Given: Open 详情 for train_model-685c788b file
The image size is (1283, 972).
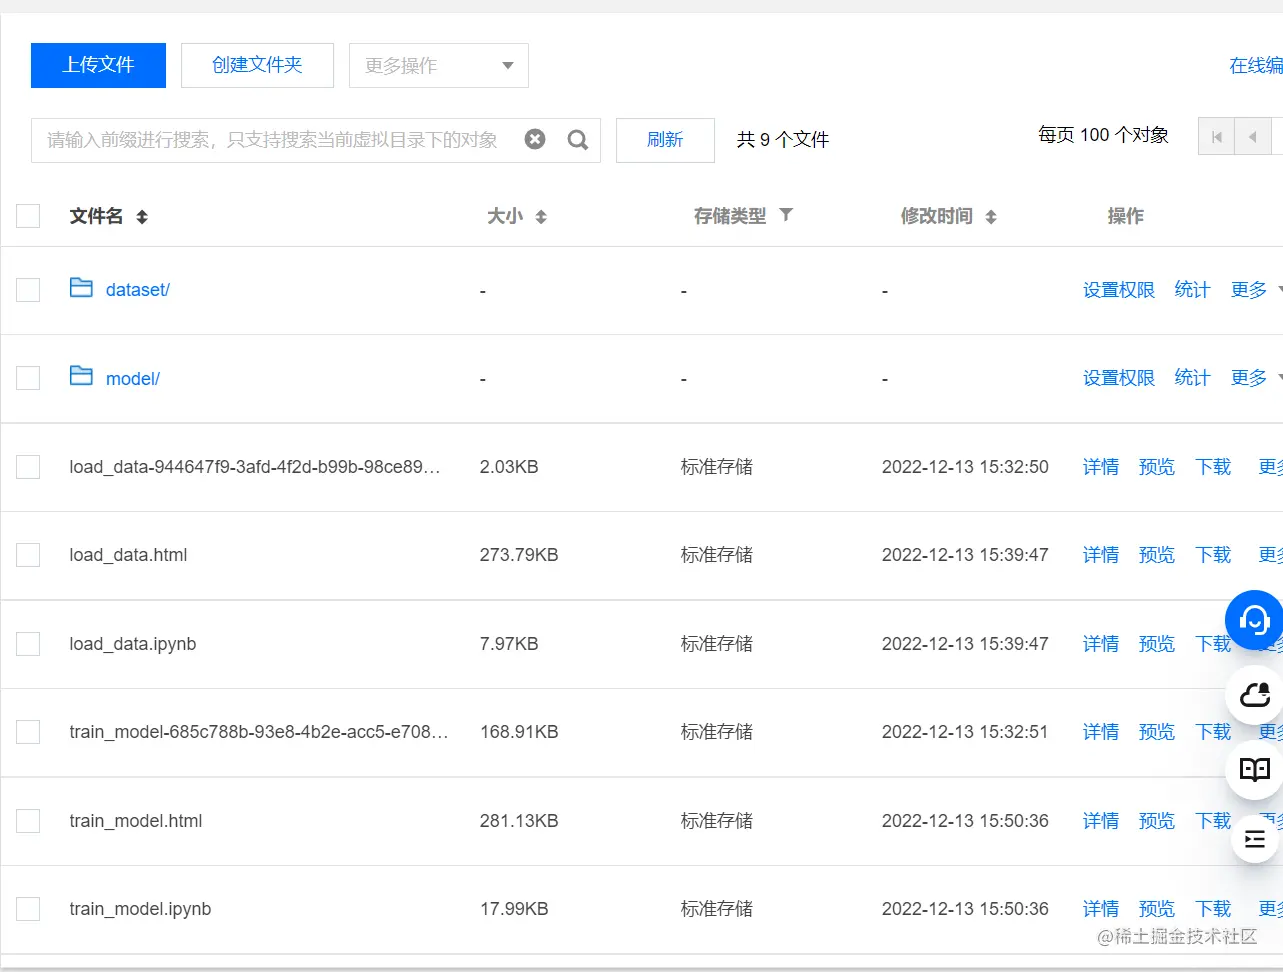Looking at the screenshot, I should [1101, 732].
